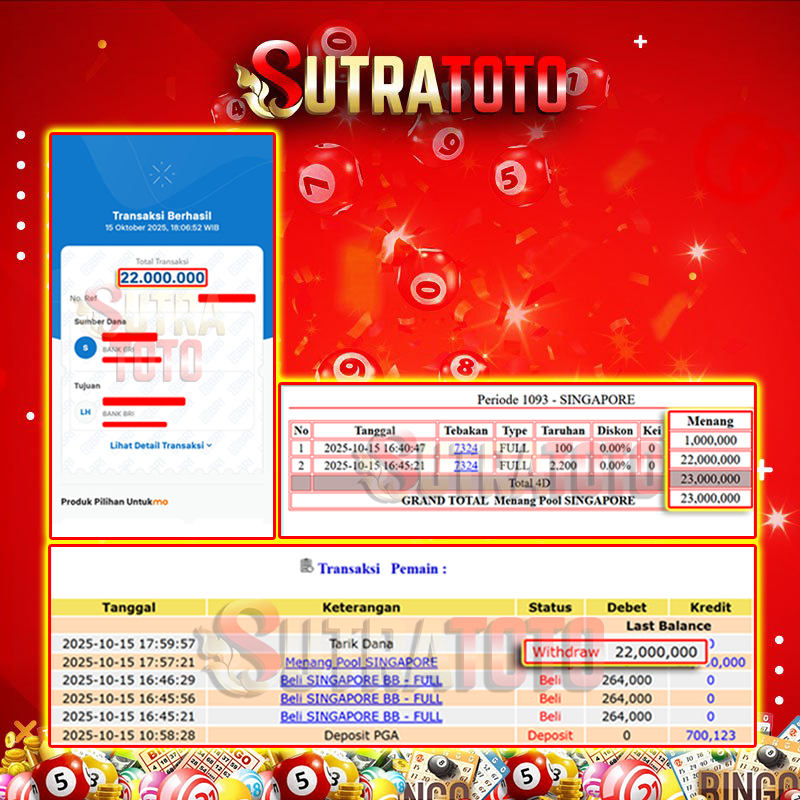Click the Kredit column header
This screenshot has height=800, width=800.
tap(710, 607)
